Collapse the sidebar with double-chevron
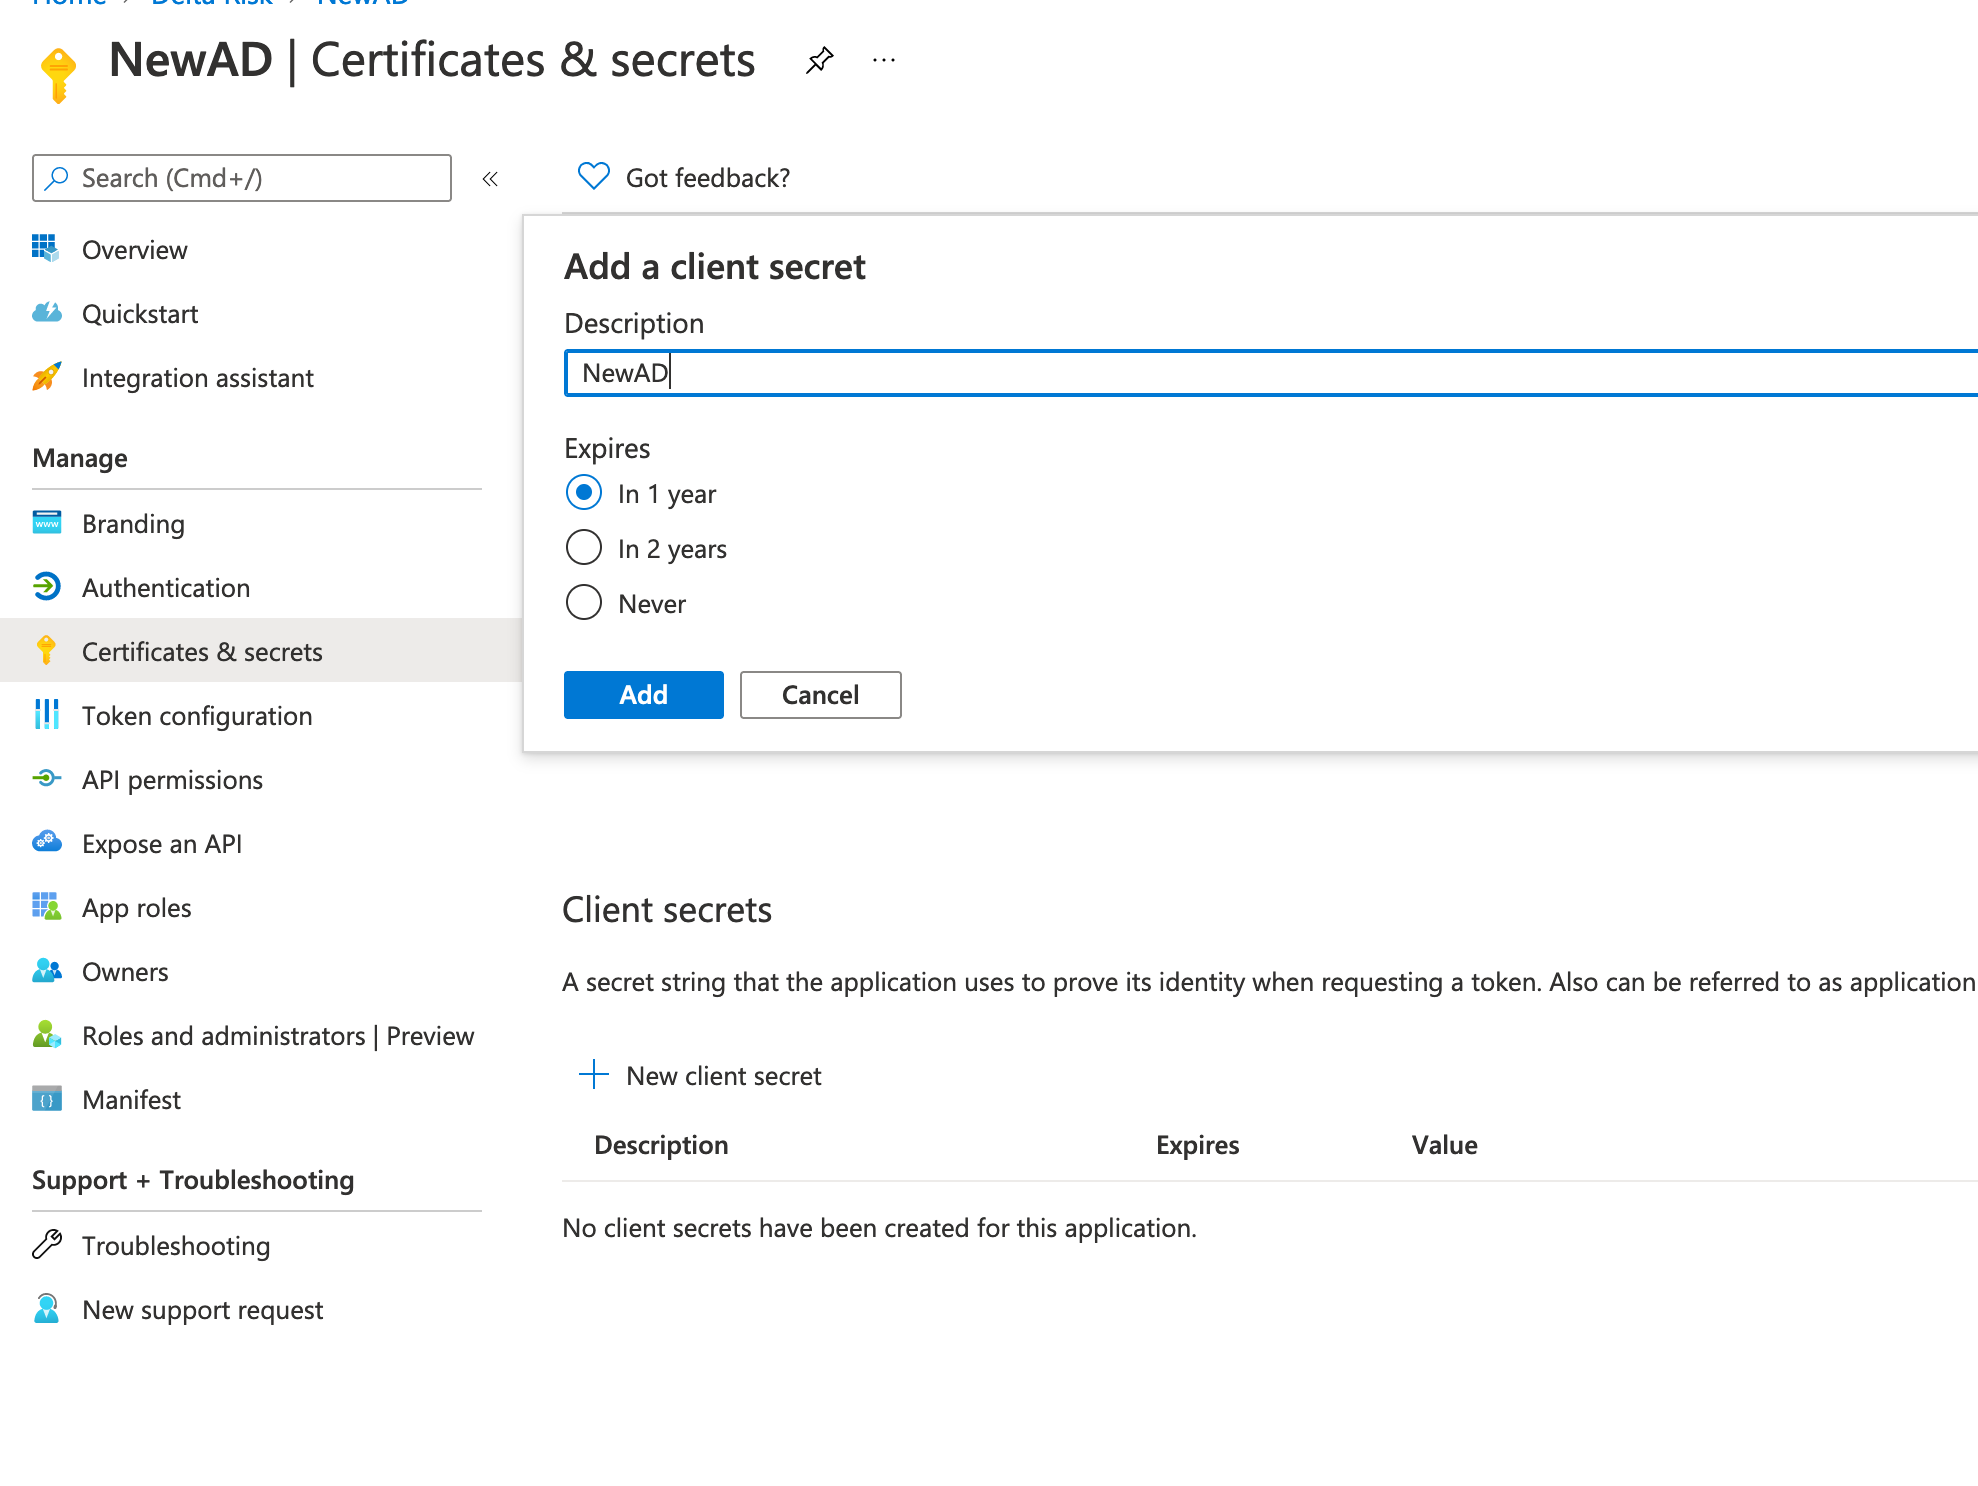This screenshot has height=1486, width=1978. click(x=490, y=179)
